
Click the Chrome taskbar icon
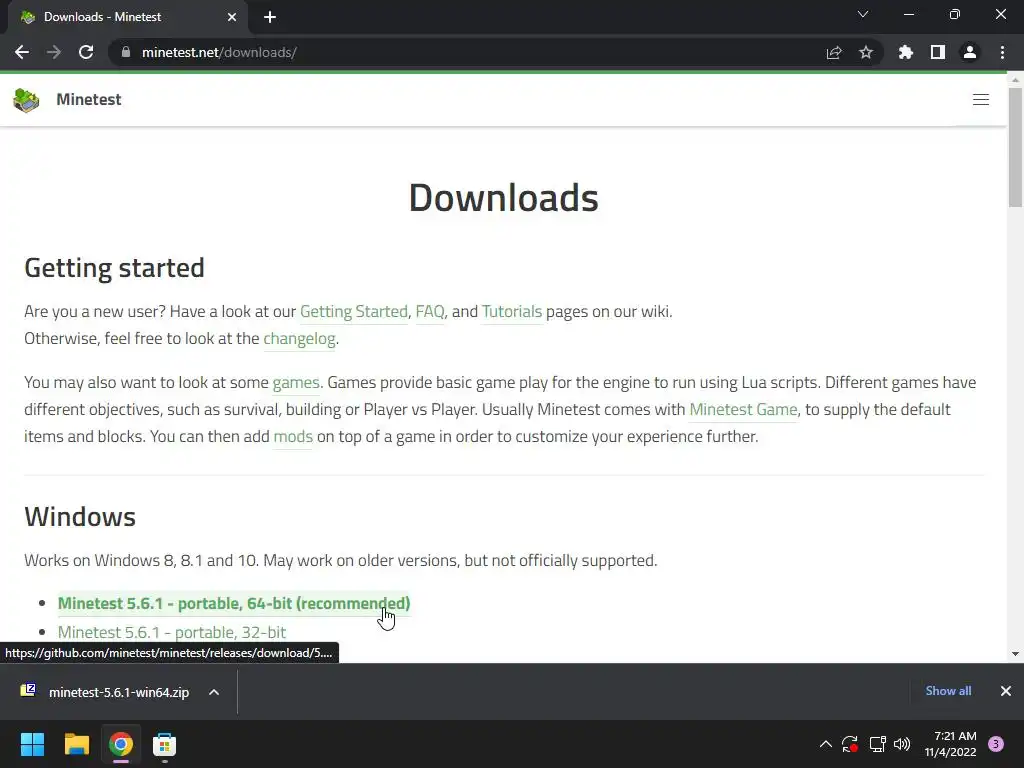tap(121, 744)
